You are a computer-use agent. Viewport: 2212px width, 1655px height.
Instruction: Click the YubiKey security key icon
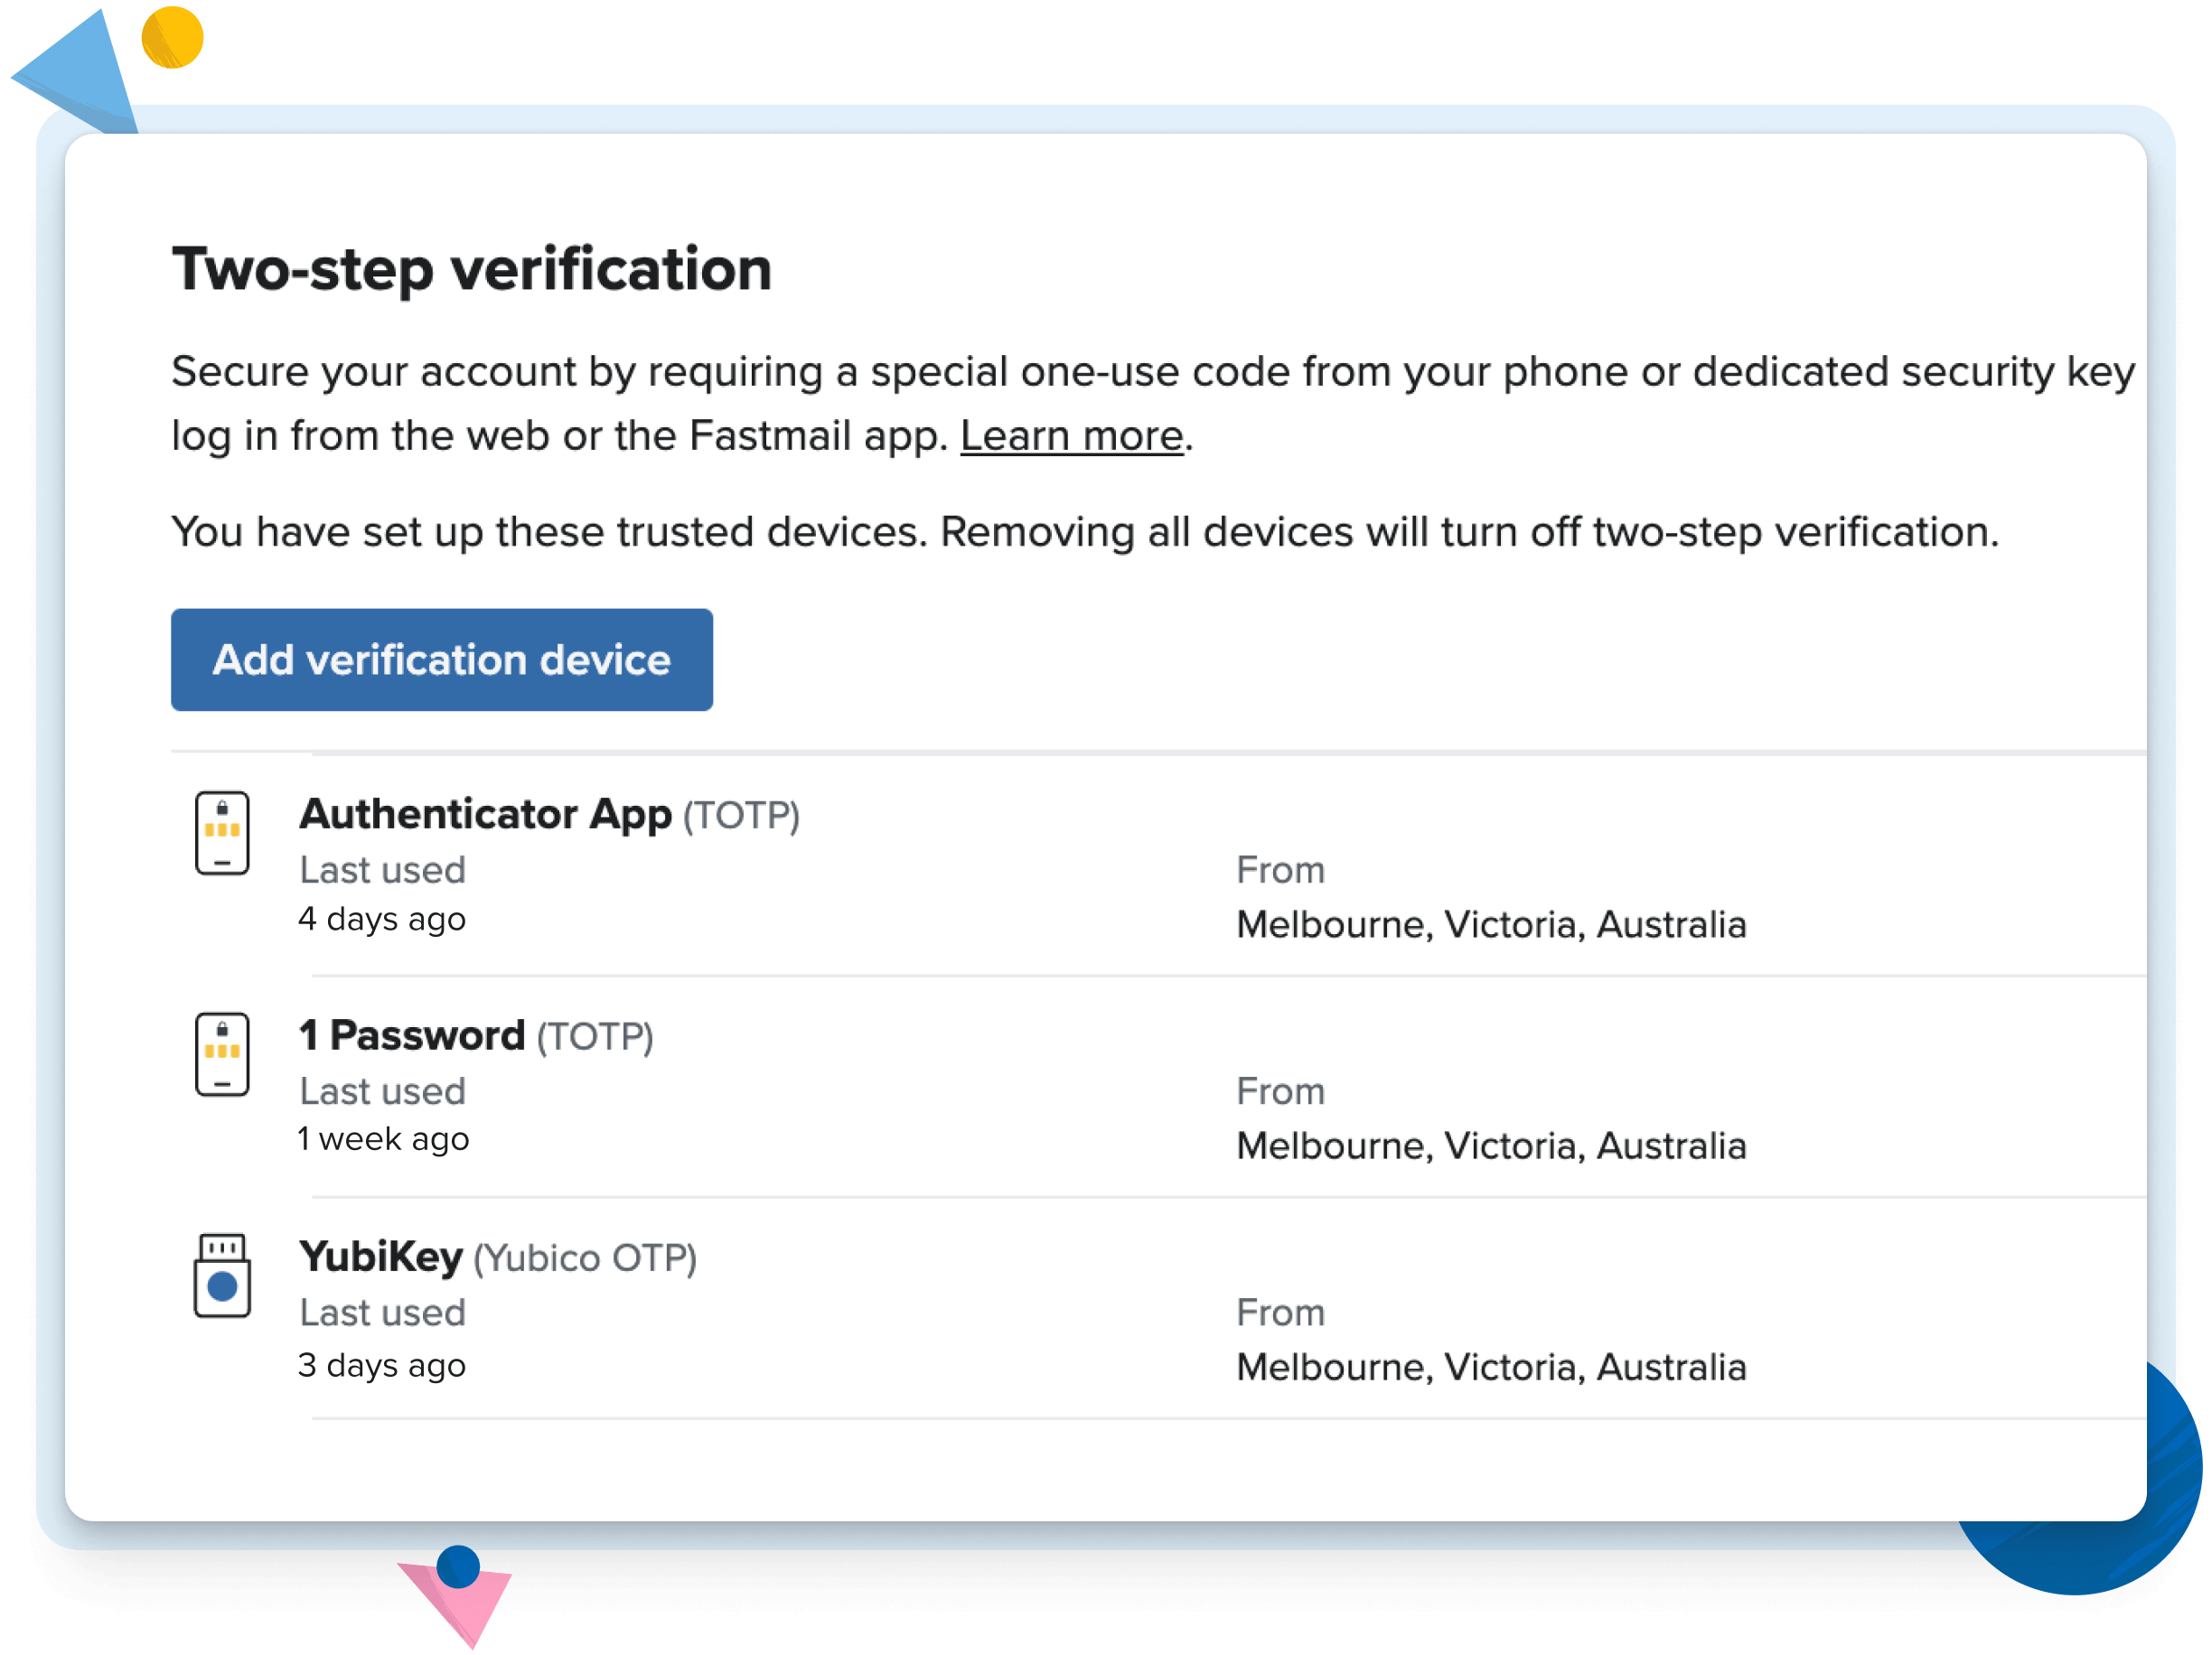point(222,1275)
